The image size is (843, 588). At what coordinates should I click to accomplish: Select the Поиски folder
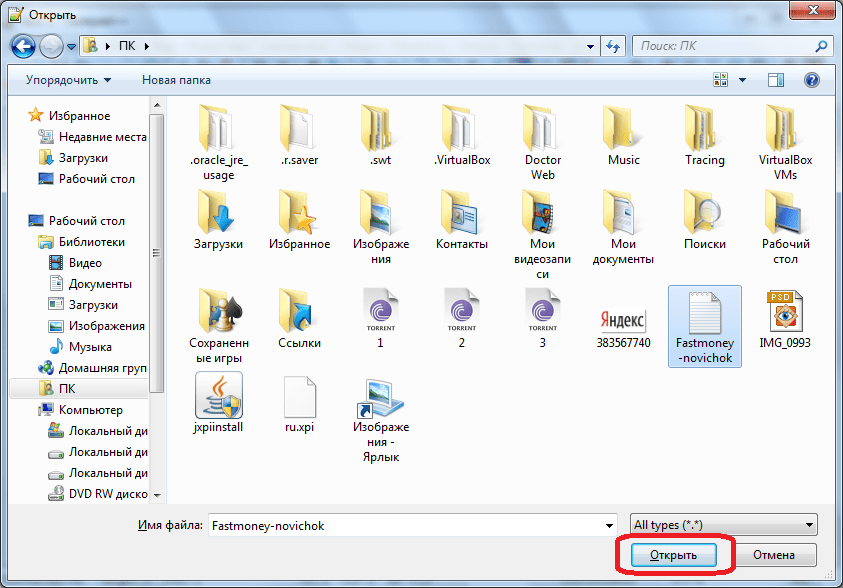click(x=704, y=220)
